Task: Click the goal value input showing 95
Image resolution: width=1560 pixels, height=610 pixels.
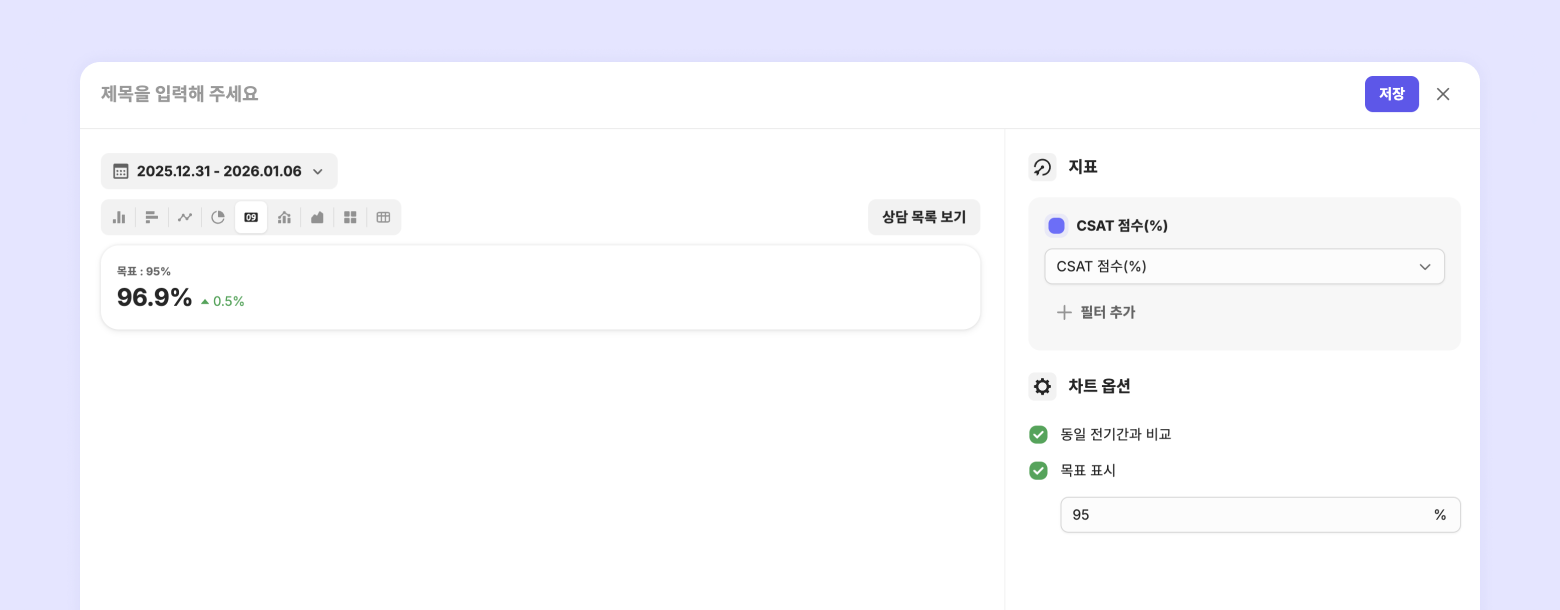Action: pyautogui.click(x=1245, y=515)
